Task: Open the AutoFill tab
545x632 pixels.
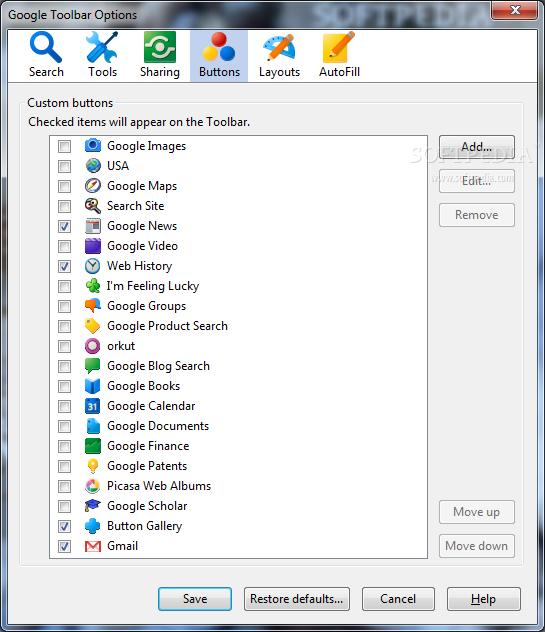Action: click(339, 56)
